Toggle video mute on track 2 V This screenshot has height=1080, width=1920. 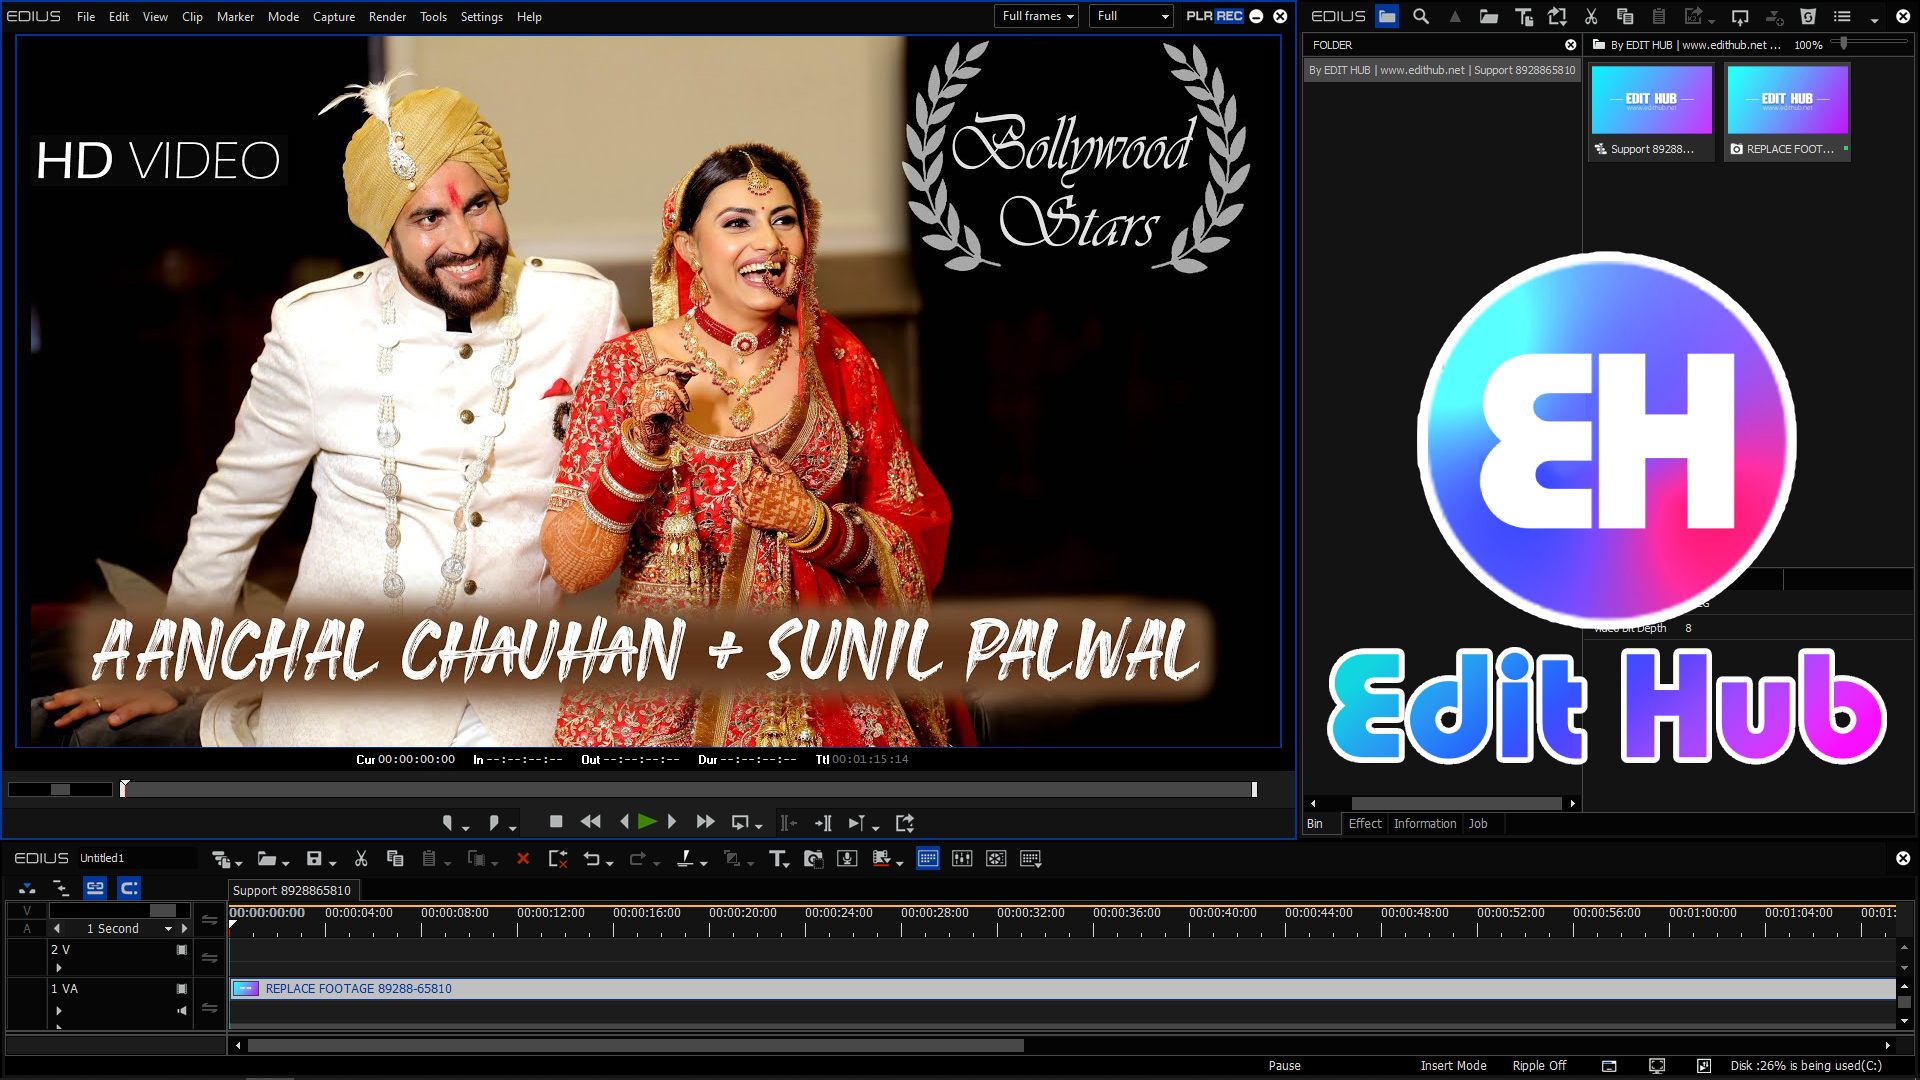click(182, 950)
